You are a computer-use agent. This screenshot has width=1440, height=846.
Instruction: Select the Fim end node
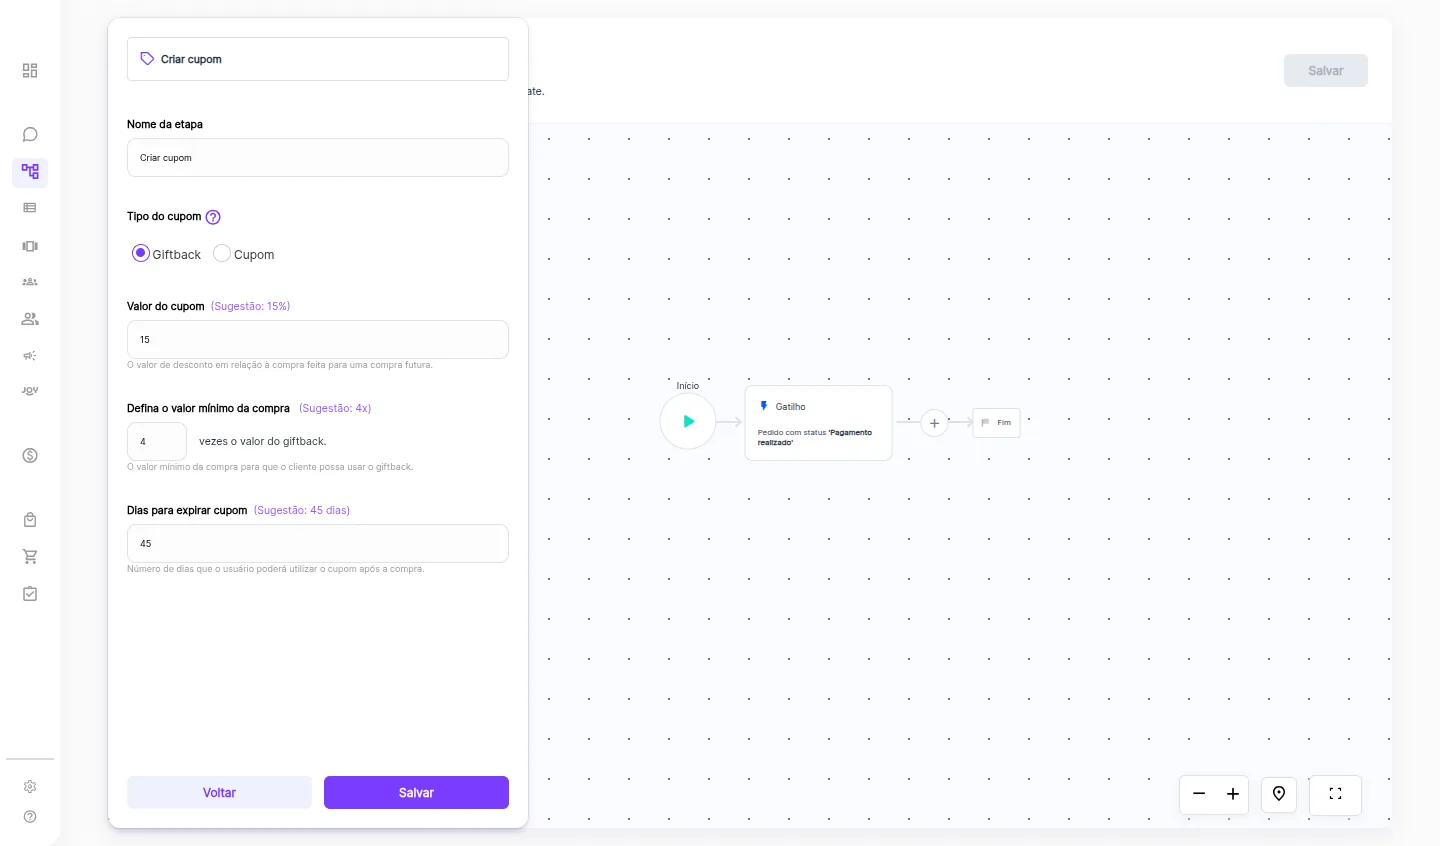(x=996, y=423)
